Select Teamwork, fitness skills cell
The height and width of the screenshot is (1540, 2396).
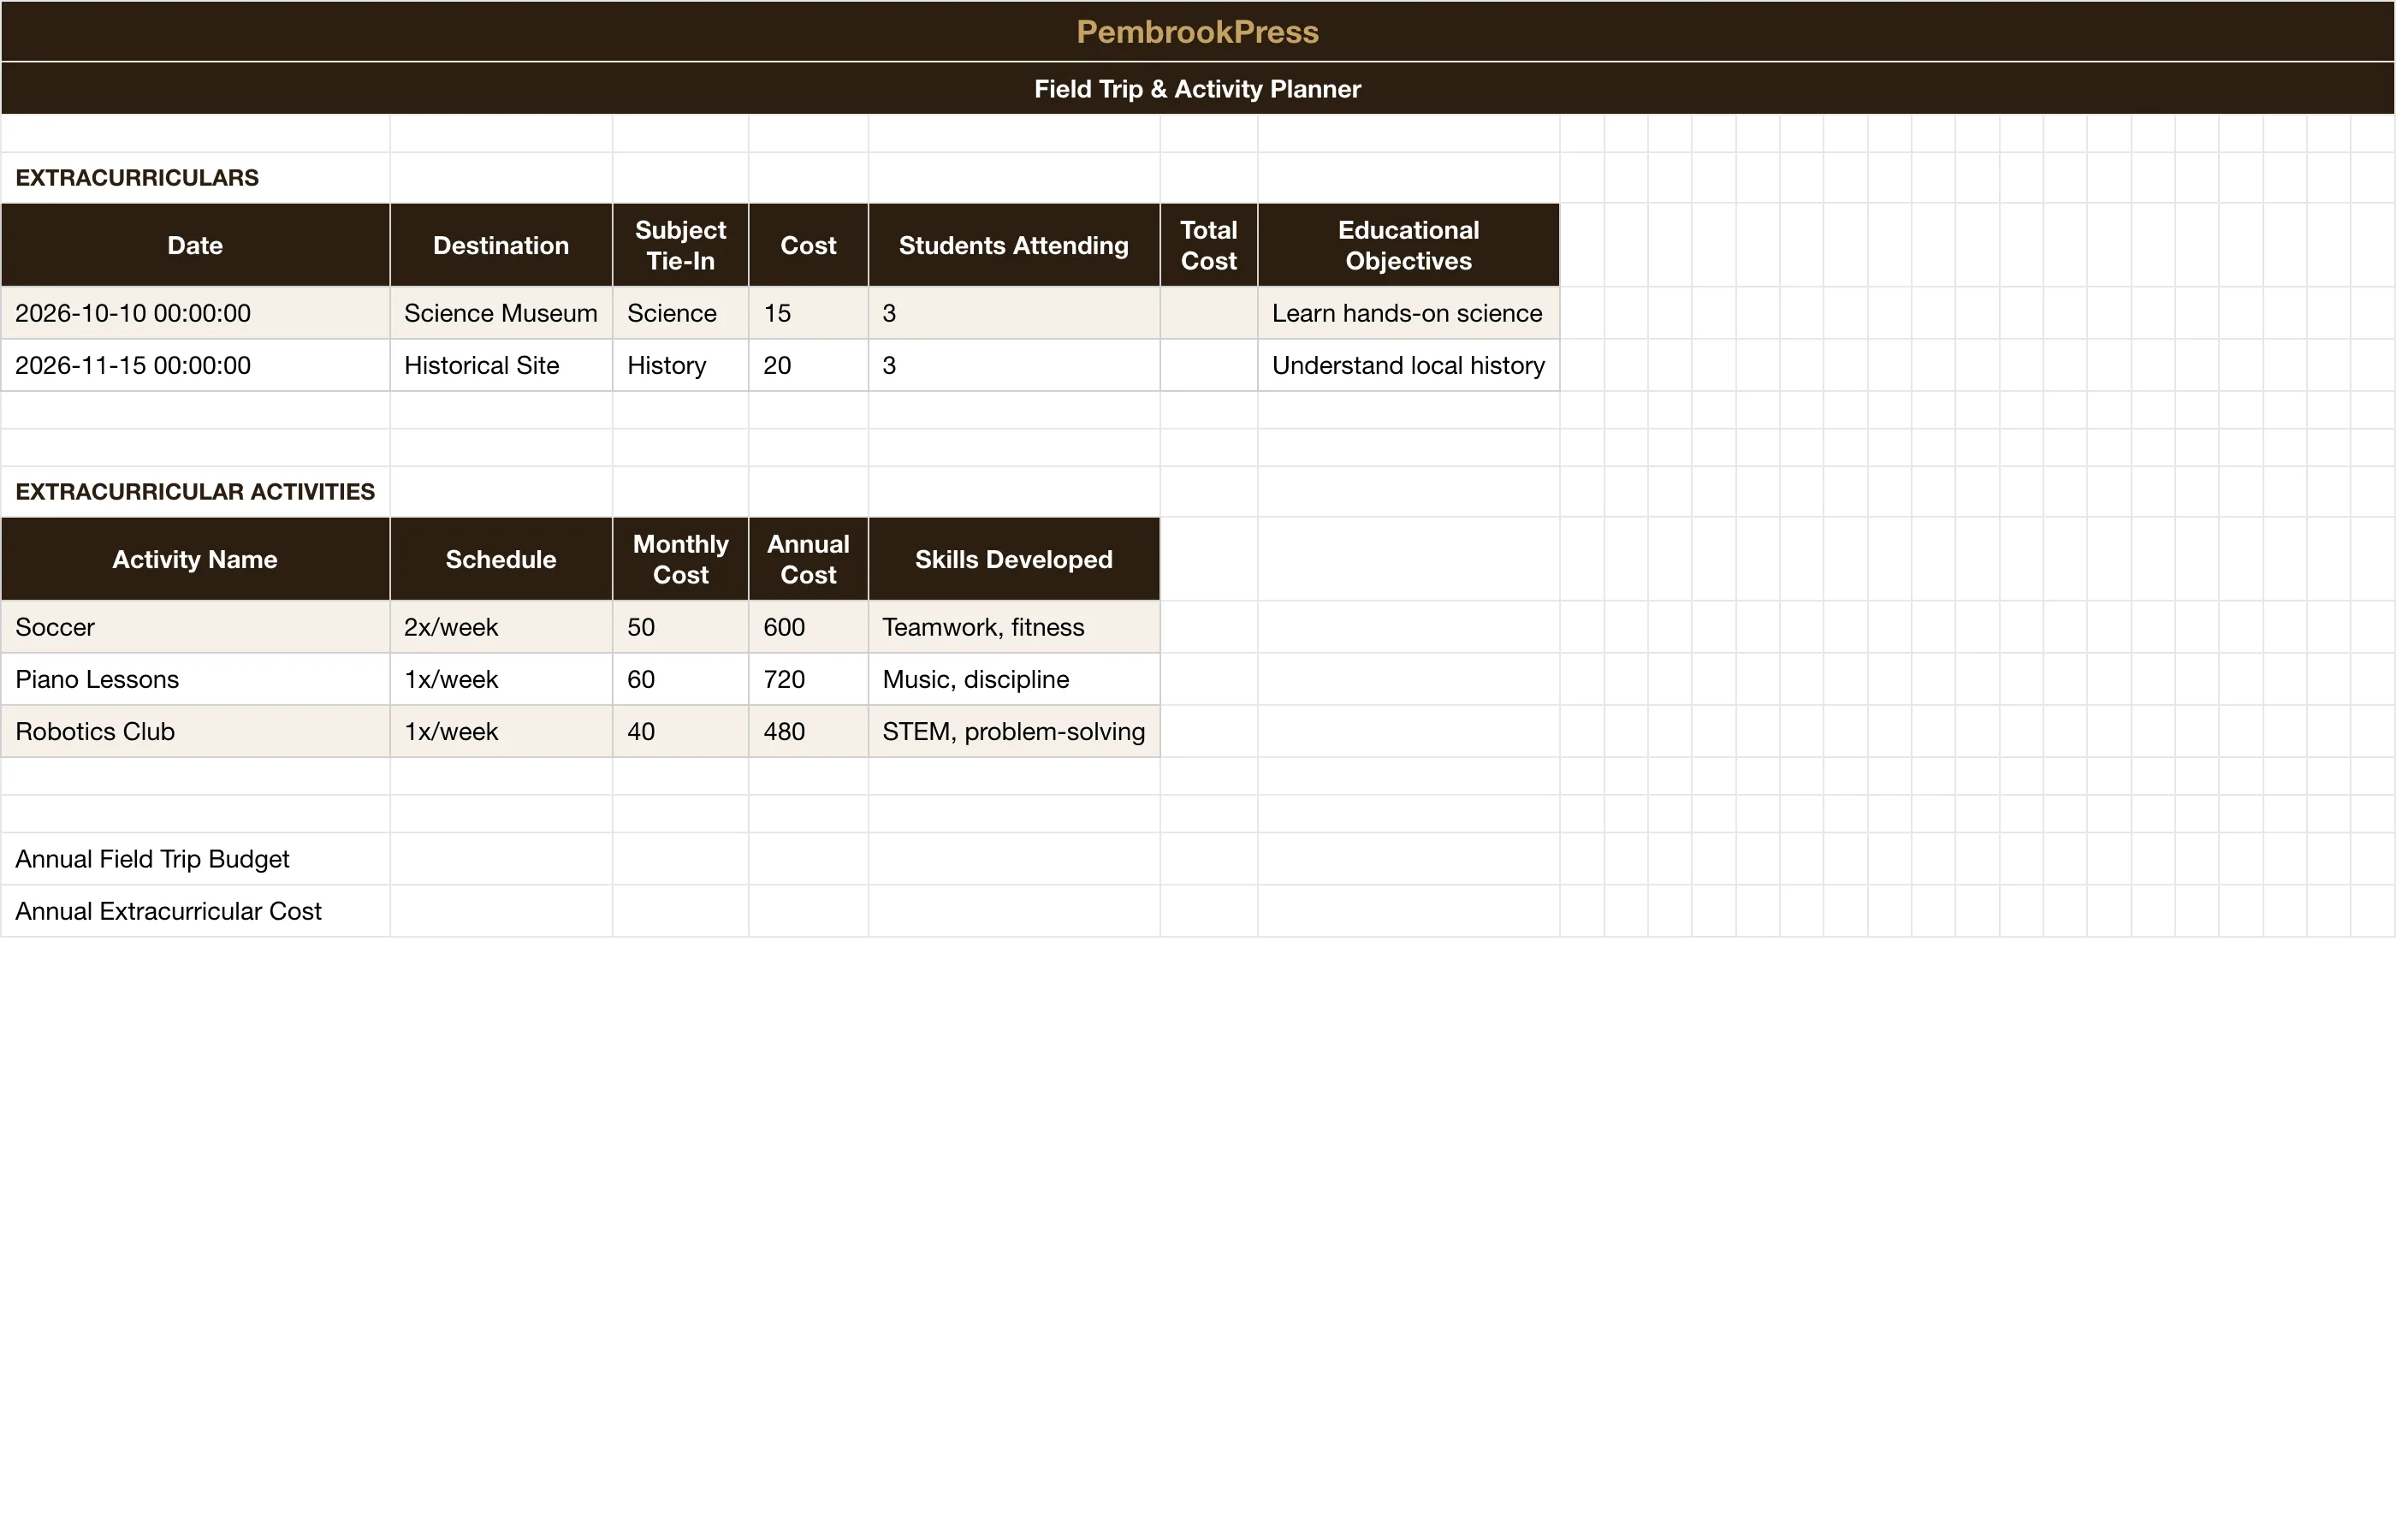coord(1014,627)
